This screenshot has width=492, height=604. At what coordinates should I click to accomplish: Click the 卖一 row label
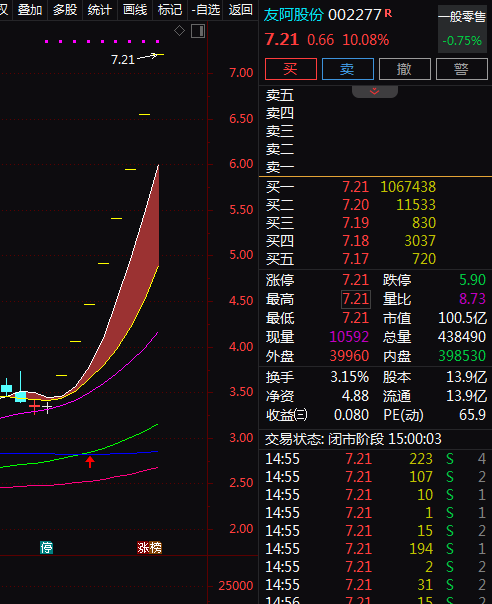pos(280,167)
